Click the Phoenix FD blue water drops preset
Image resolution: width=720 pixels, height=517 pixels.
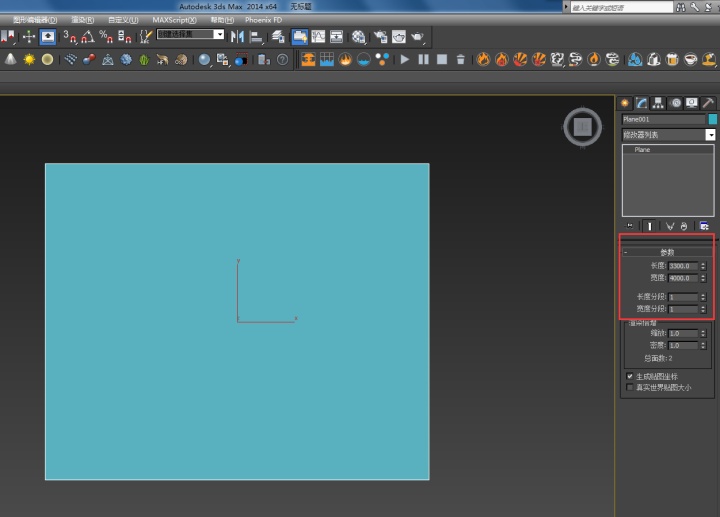coord(635,59)
